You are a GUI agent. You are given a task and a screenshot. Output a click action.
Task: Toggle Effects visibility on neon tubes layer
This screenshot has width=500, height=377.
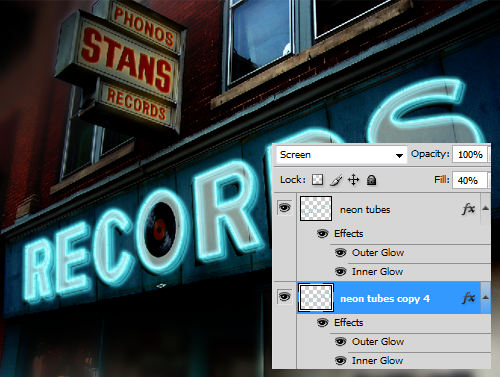322,234
